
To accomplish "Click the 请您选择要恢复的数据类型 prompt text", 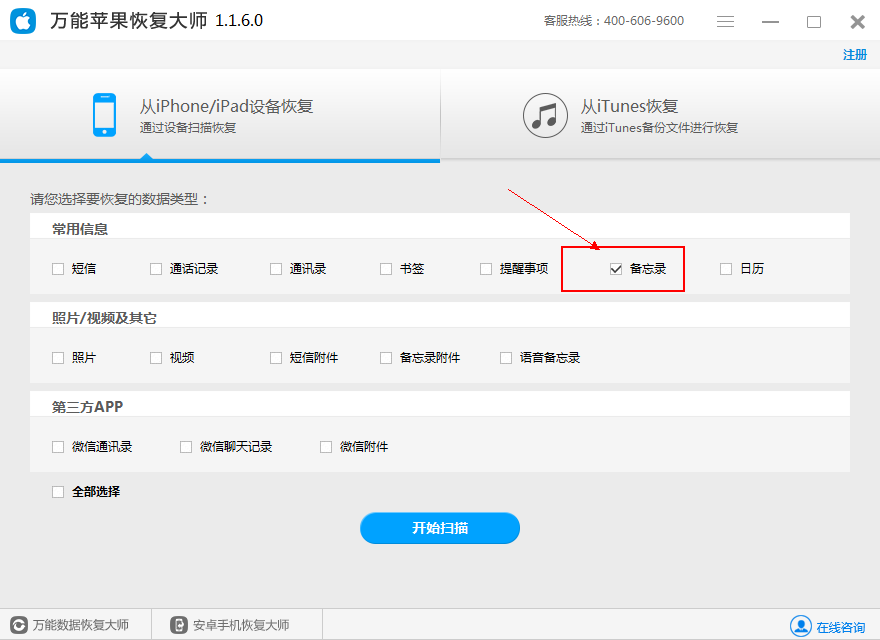I will click(119, 199).
